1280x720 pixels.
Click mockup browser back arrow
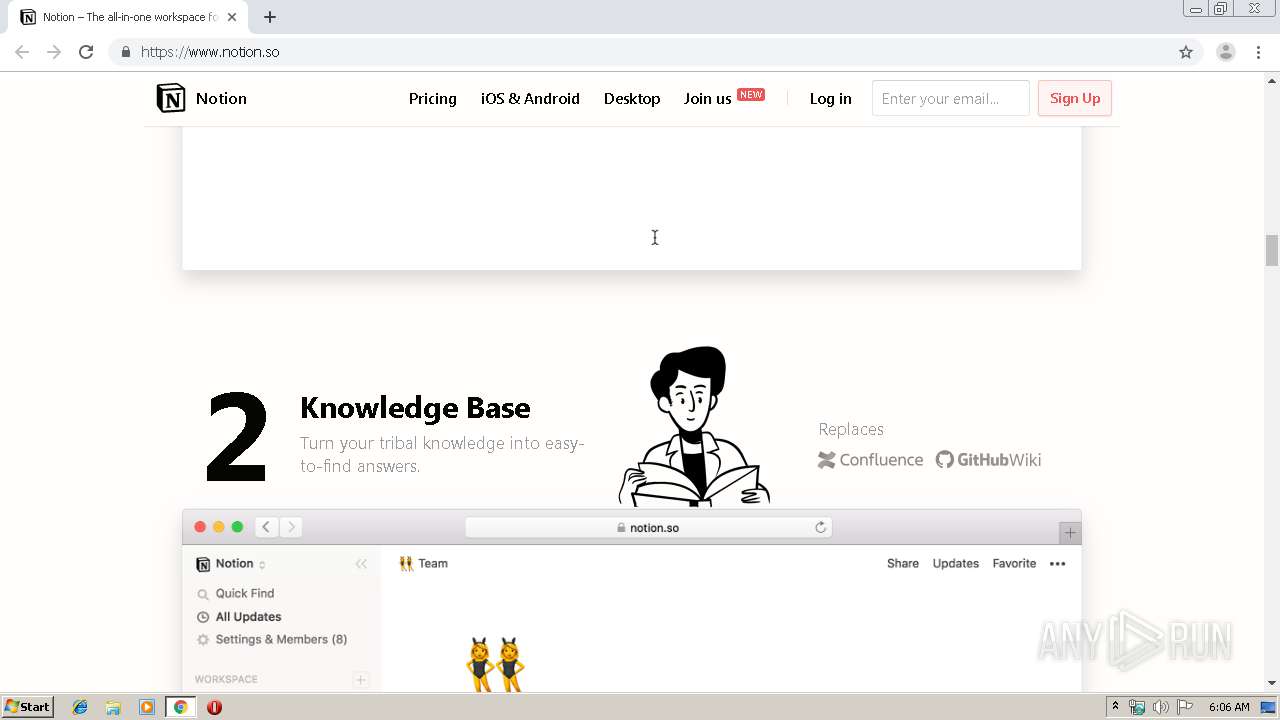click(266, 527)
